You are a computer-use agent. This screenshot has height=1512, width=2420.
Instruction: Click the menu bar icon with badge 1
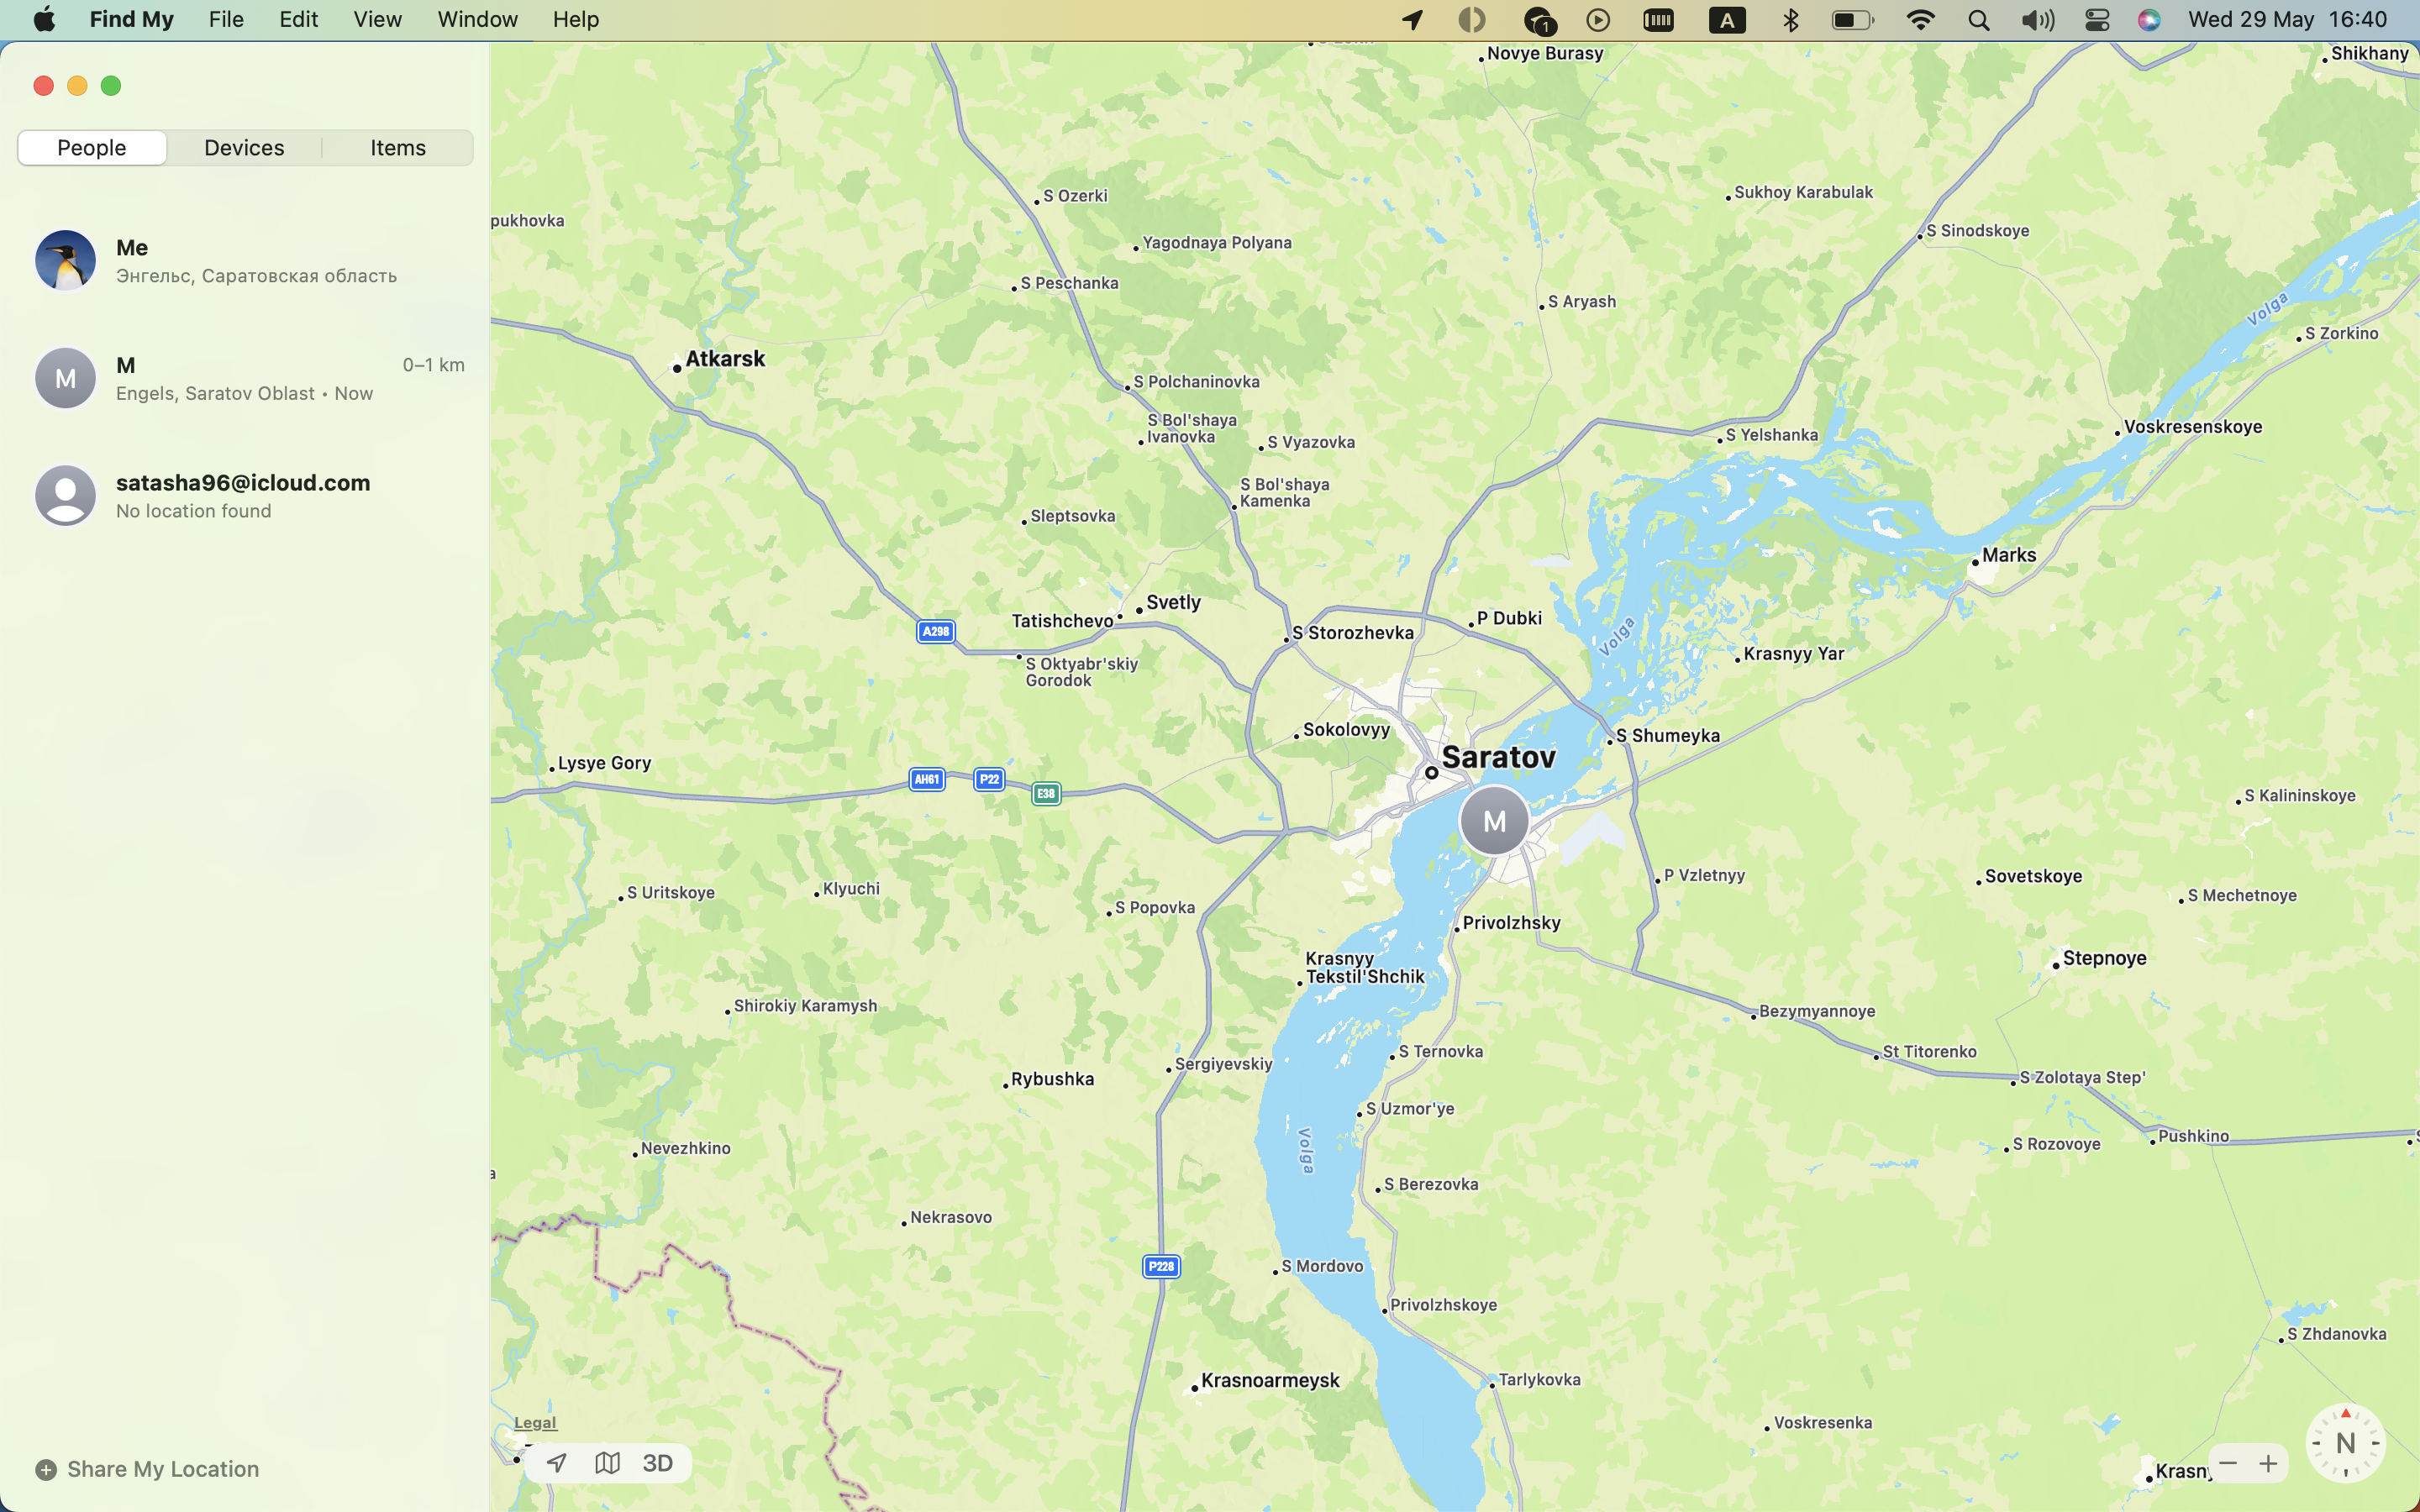pyautogui.click(x=1539, y=19)
